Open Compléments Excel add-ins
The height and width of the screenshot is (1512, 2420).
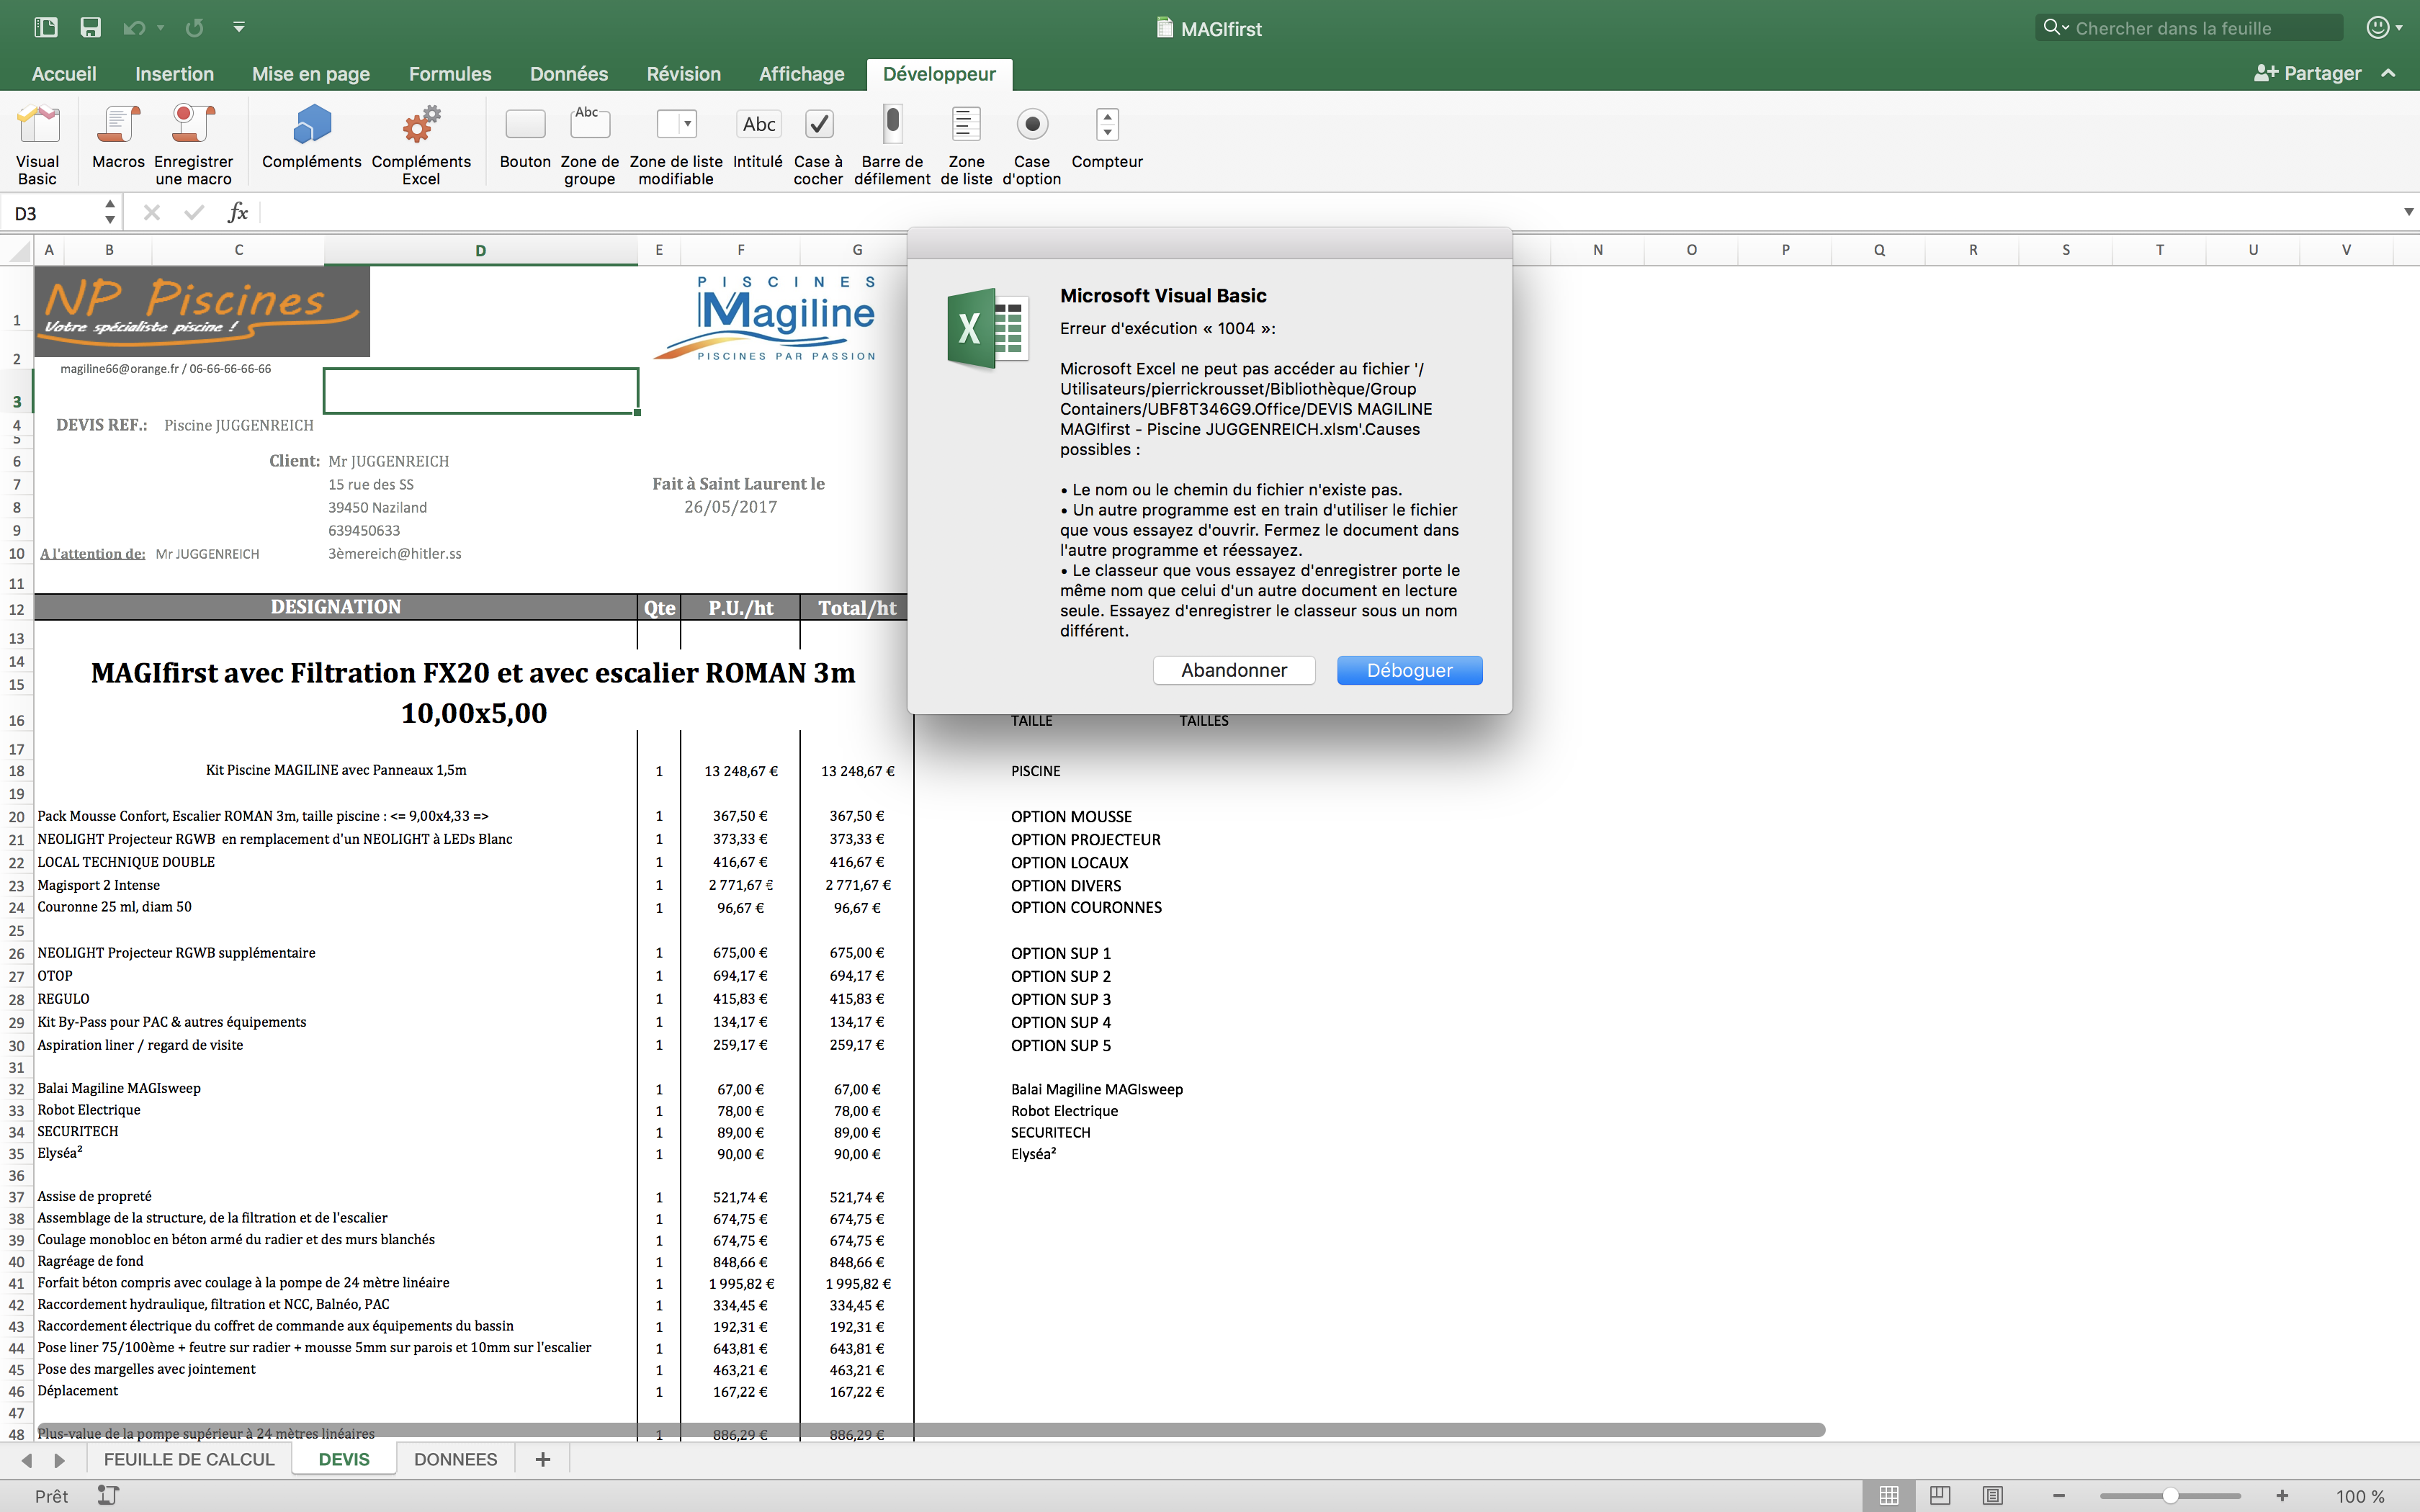pyautogui.click(x=421, y=144)
